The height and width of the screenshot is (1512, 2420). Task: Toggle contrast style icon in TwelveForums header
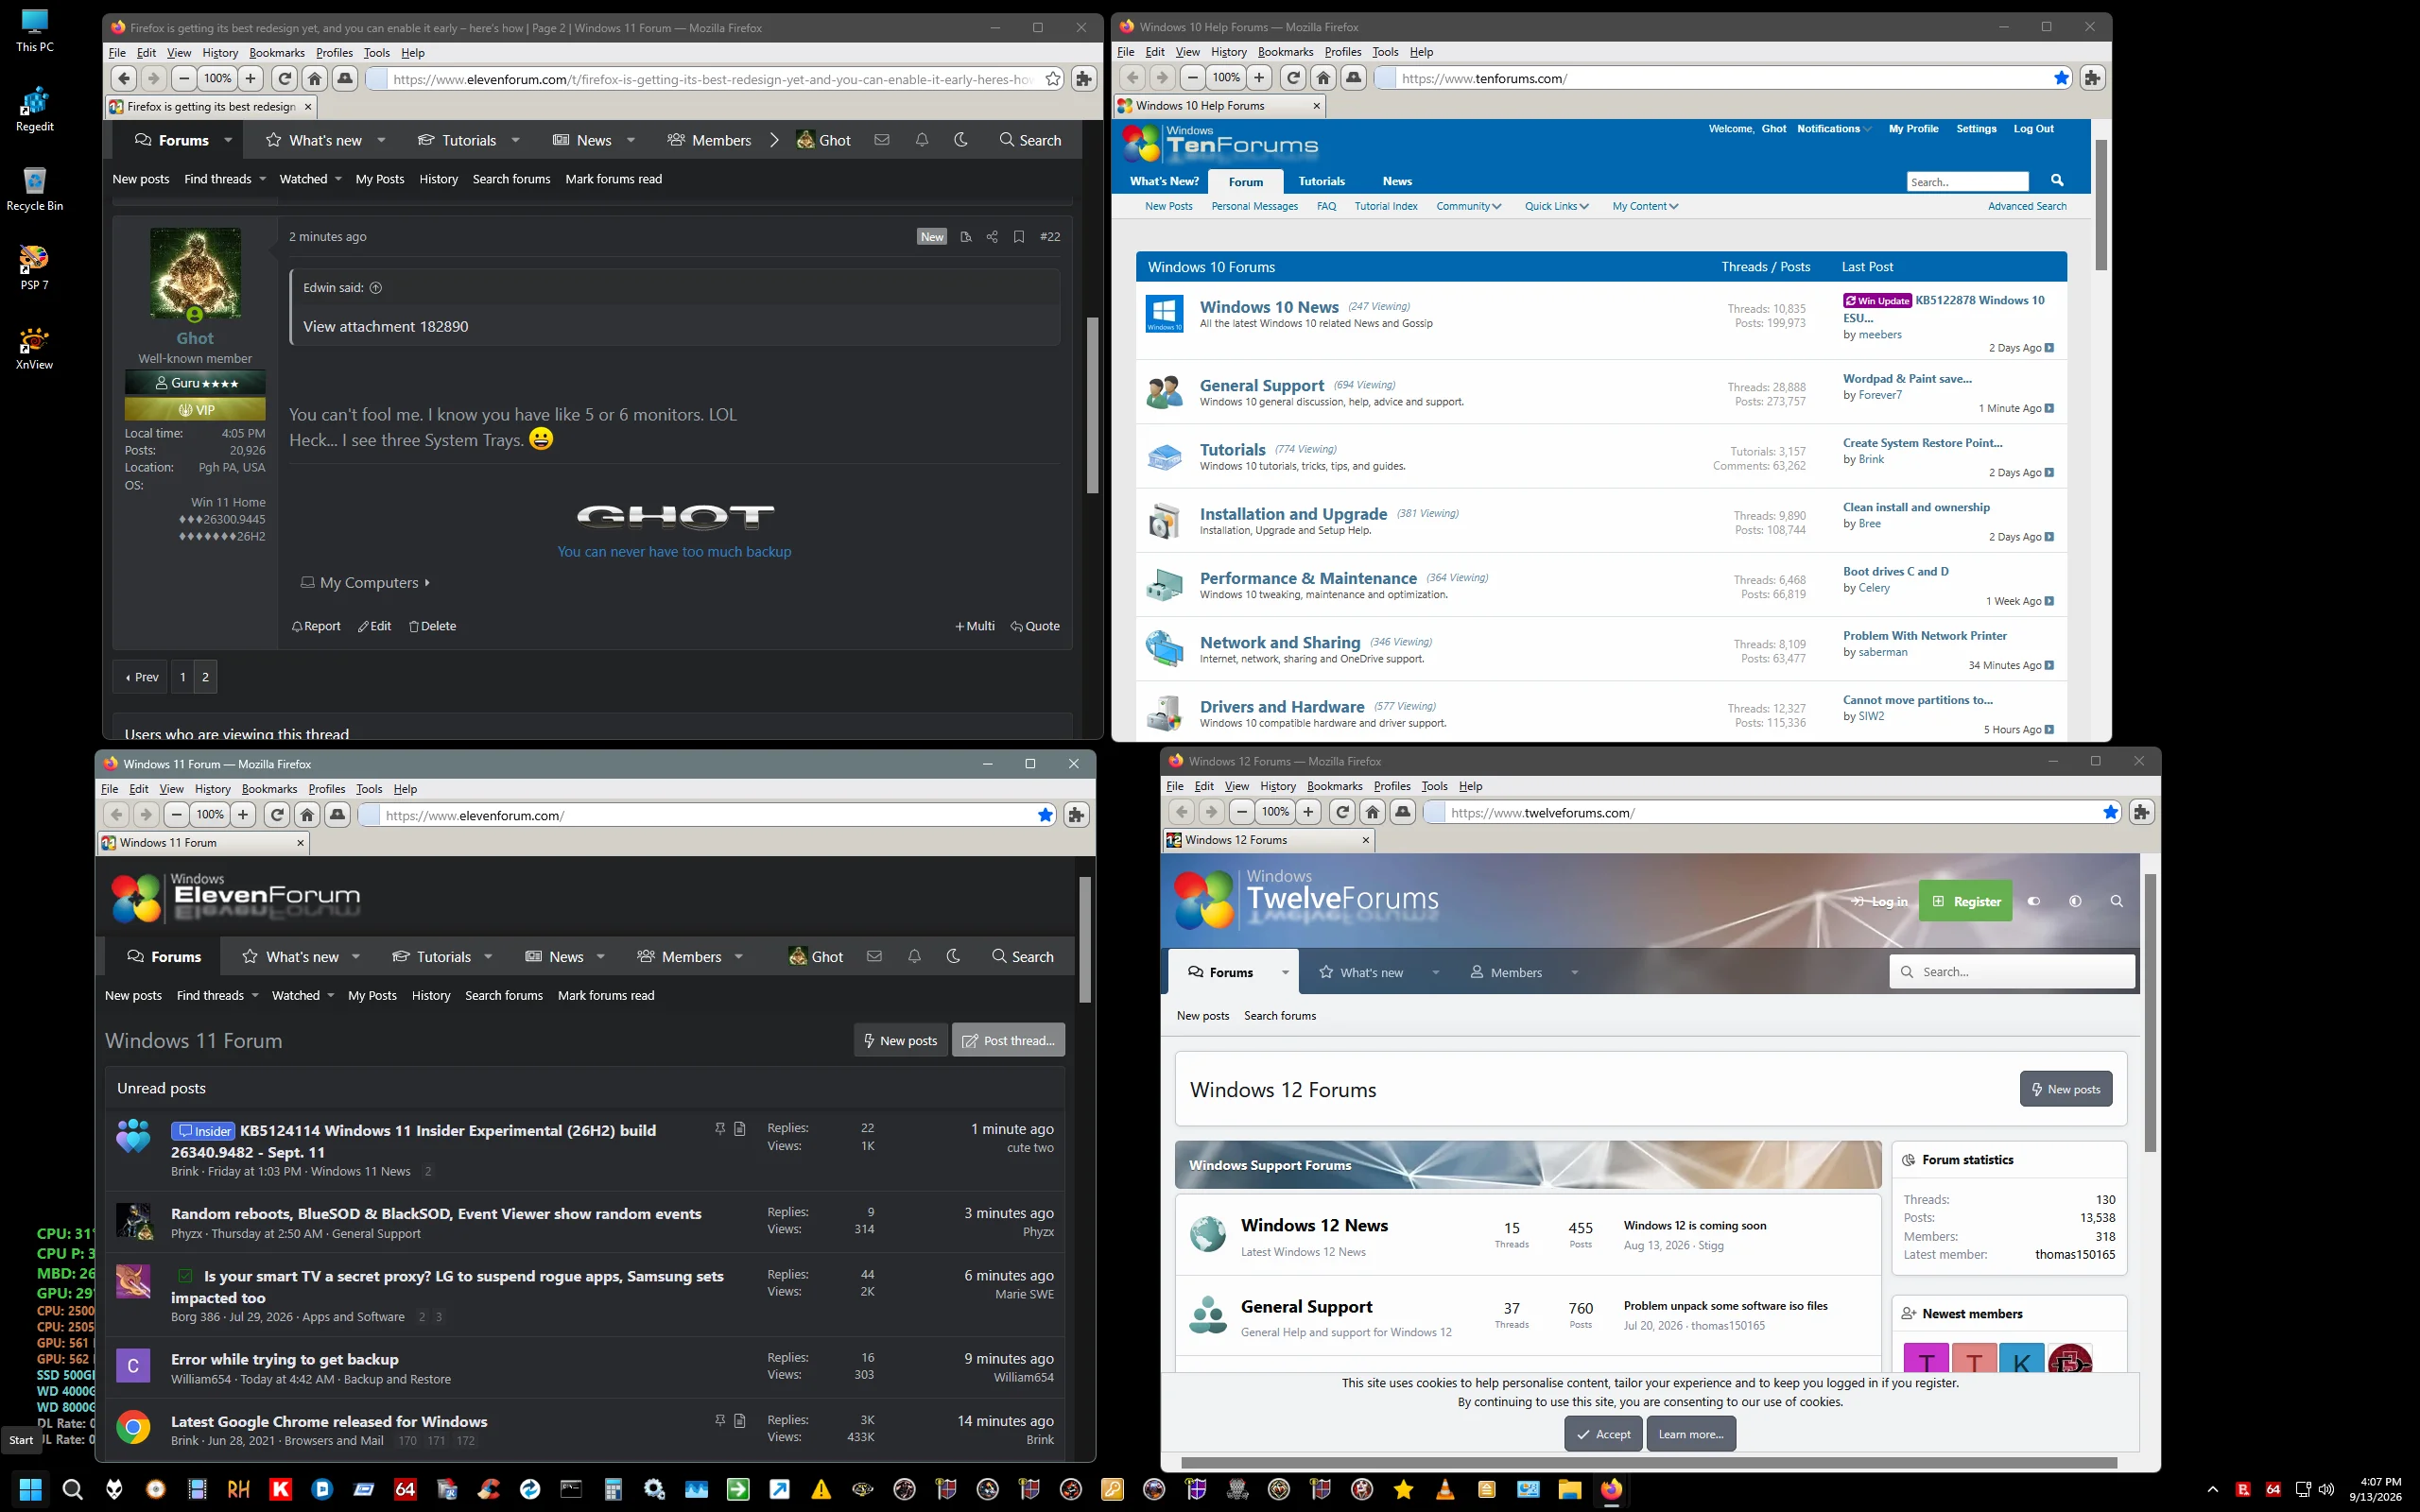pos(2076,901)
